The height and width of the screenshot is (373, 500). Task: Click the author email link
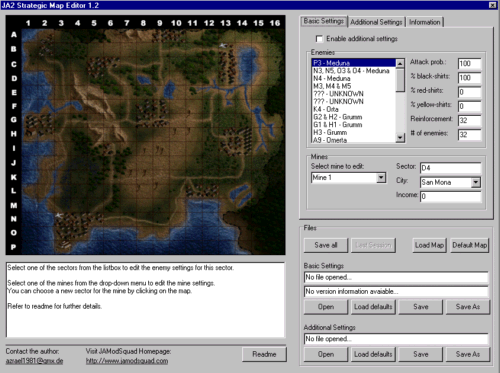[34, 361]
